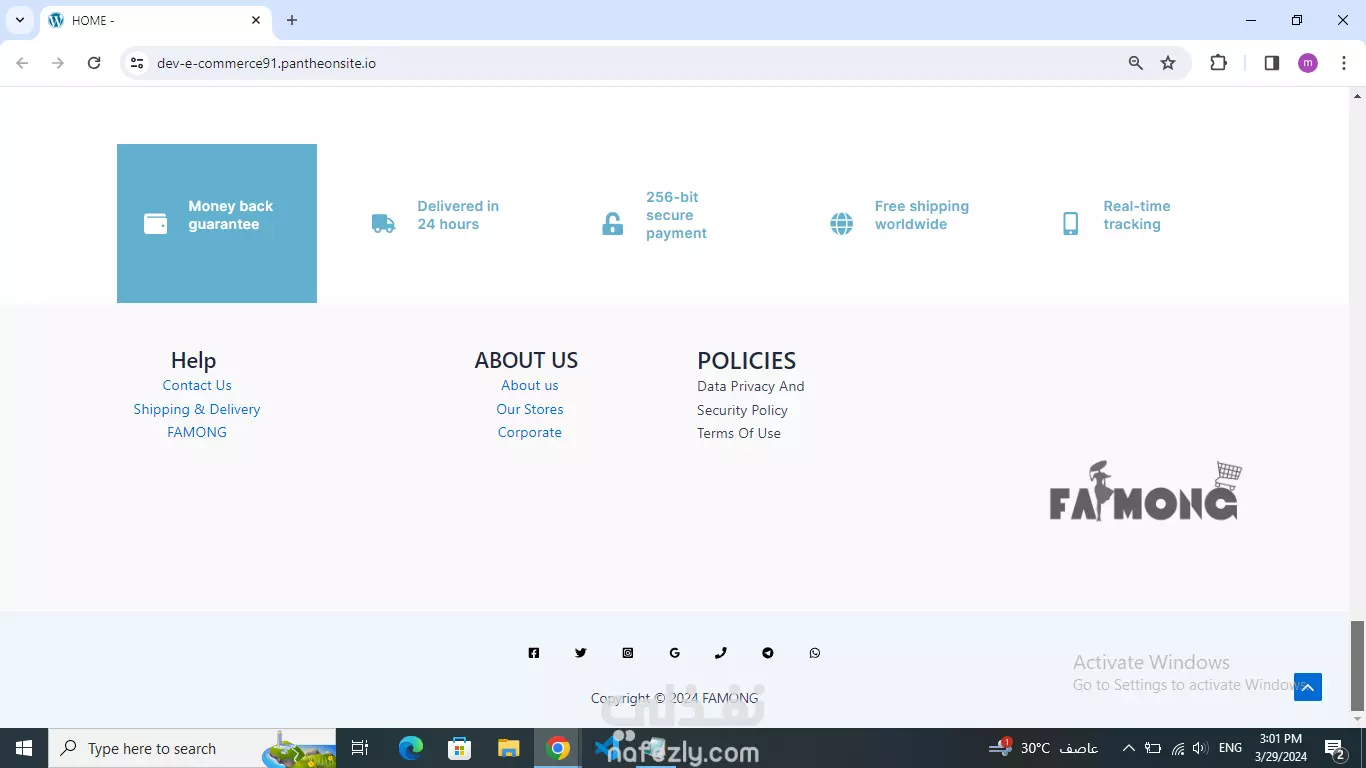The width and height of the screenshot is (1366, 768).
Task: Open the Instagram social icon in footer
Action: pos(628,653)
